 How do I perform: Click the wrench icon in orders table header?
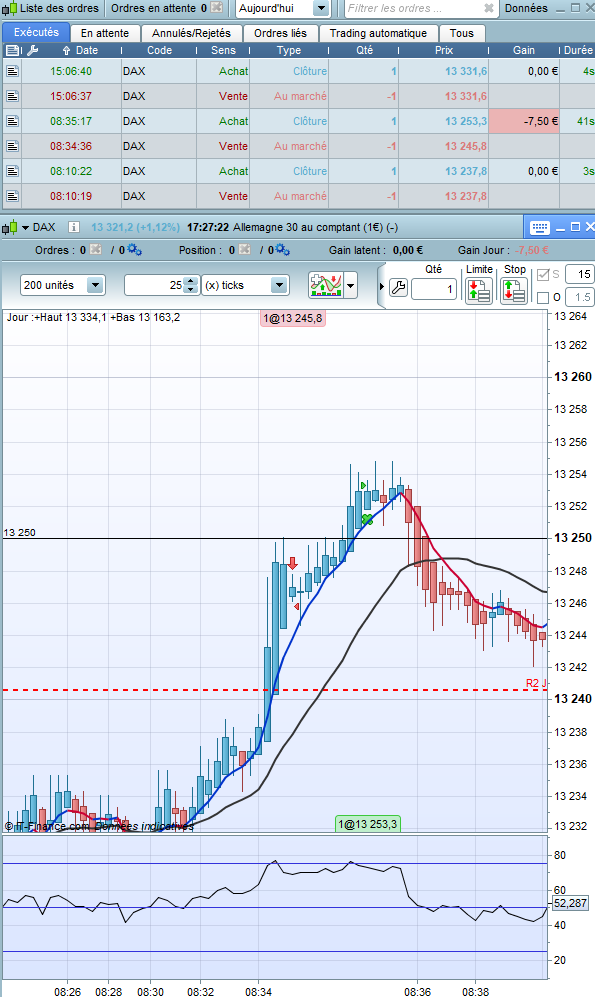(x=33, y=50)
